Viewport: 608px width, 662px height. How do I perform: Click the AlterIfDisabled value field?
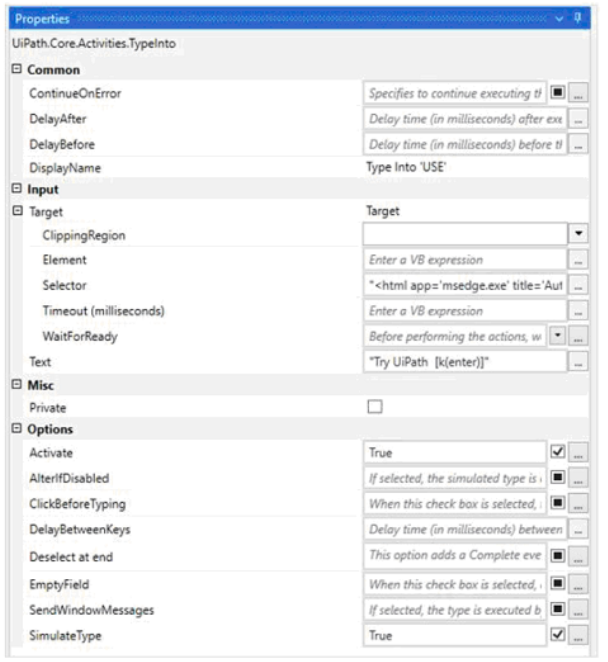[x=455, y=478]
